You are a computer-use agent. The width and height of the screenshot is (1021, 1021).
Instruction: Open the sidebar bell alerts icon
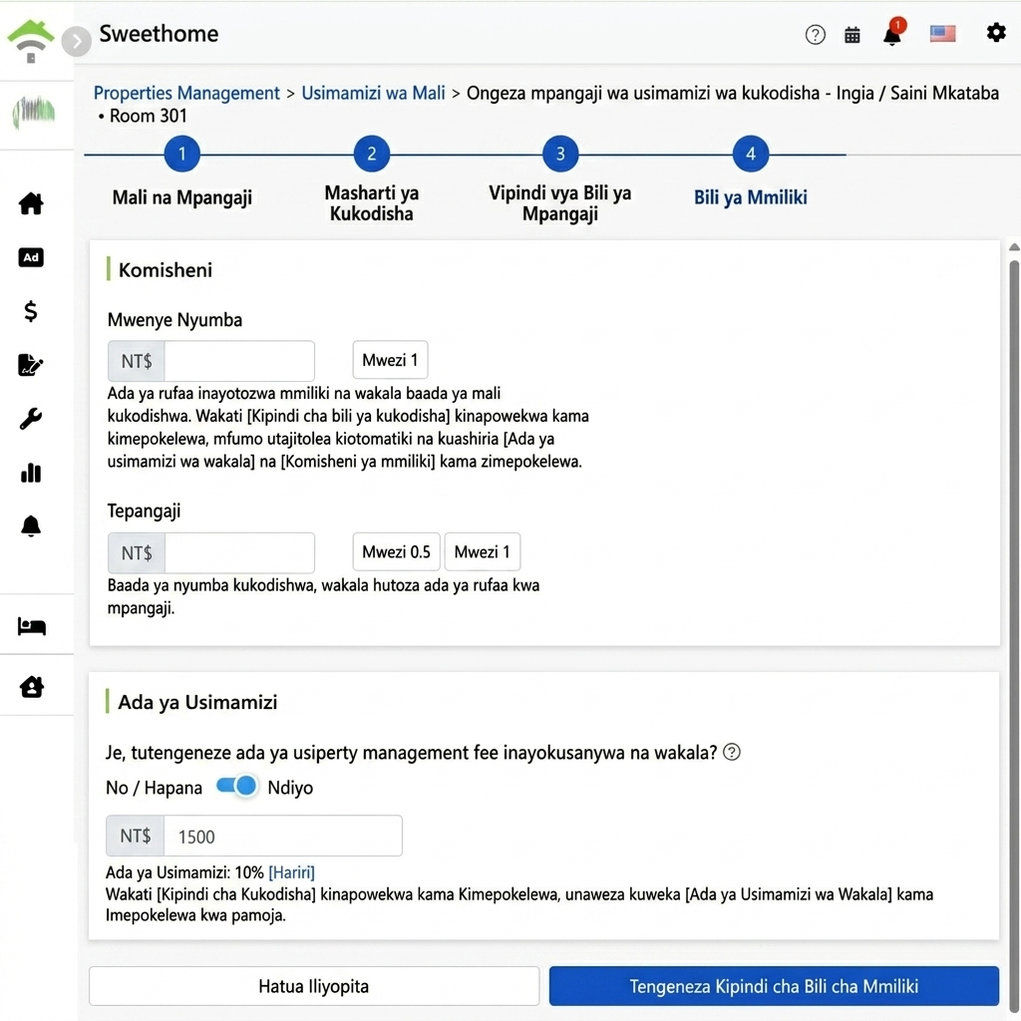(x=31, y=525)
